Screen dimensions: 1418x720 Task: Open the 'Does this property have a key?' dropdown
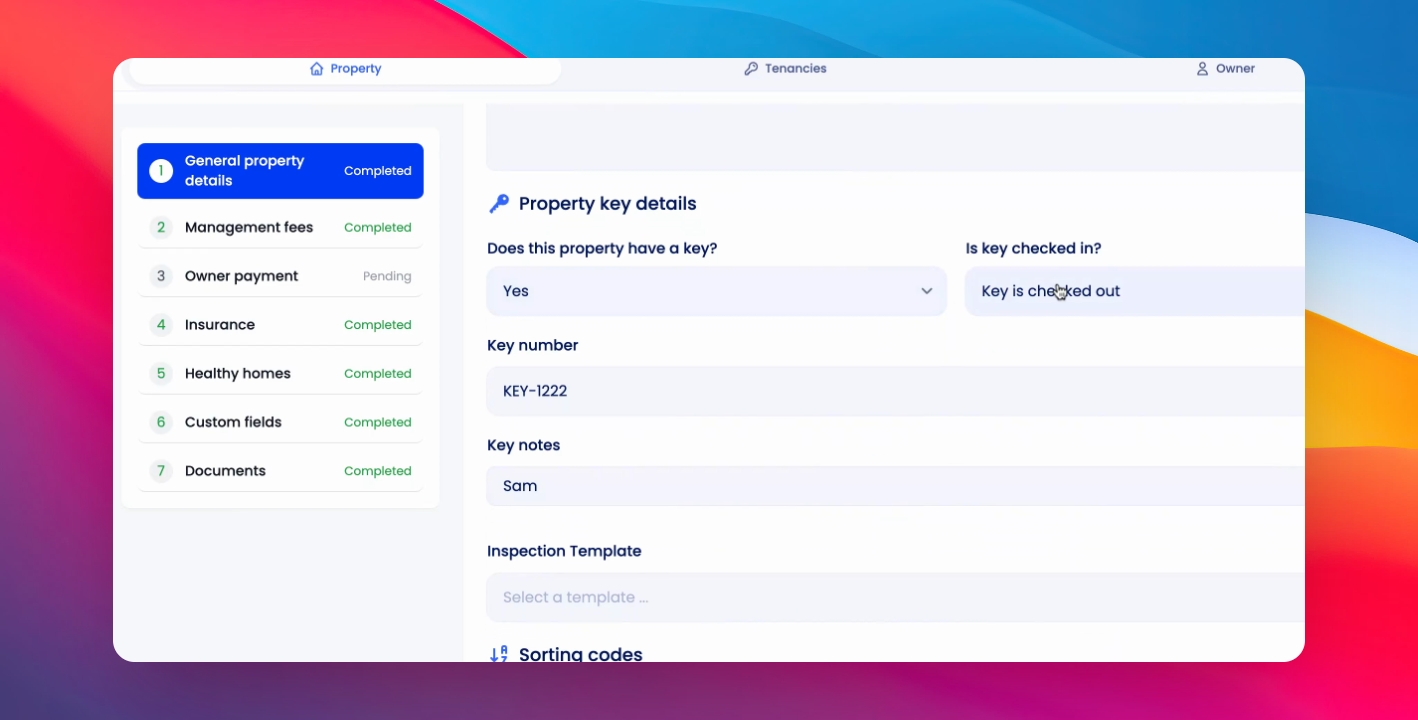[716, 291]
